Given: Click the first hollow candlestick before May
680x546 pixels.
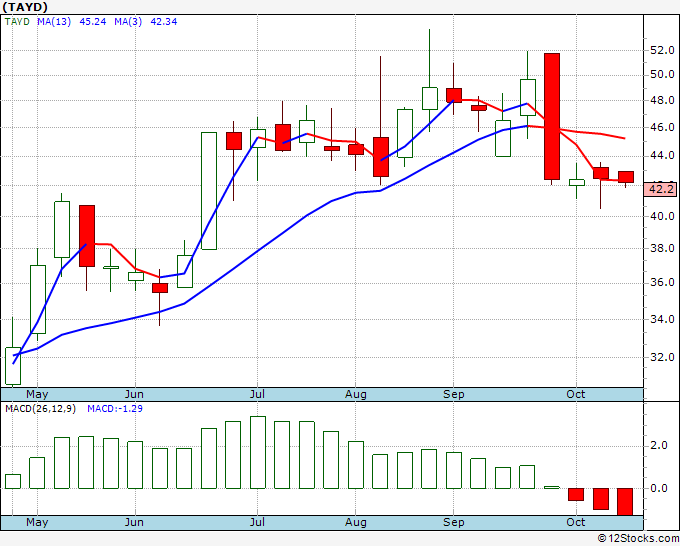Looking at the screenshot, I should pyautogui.click(x=13, y=366).
